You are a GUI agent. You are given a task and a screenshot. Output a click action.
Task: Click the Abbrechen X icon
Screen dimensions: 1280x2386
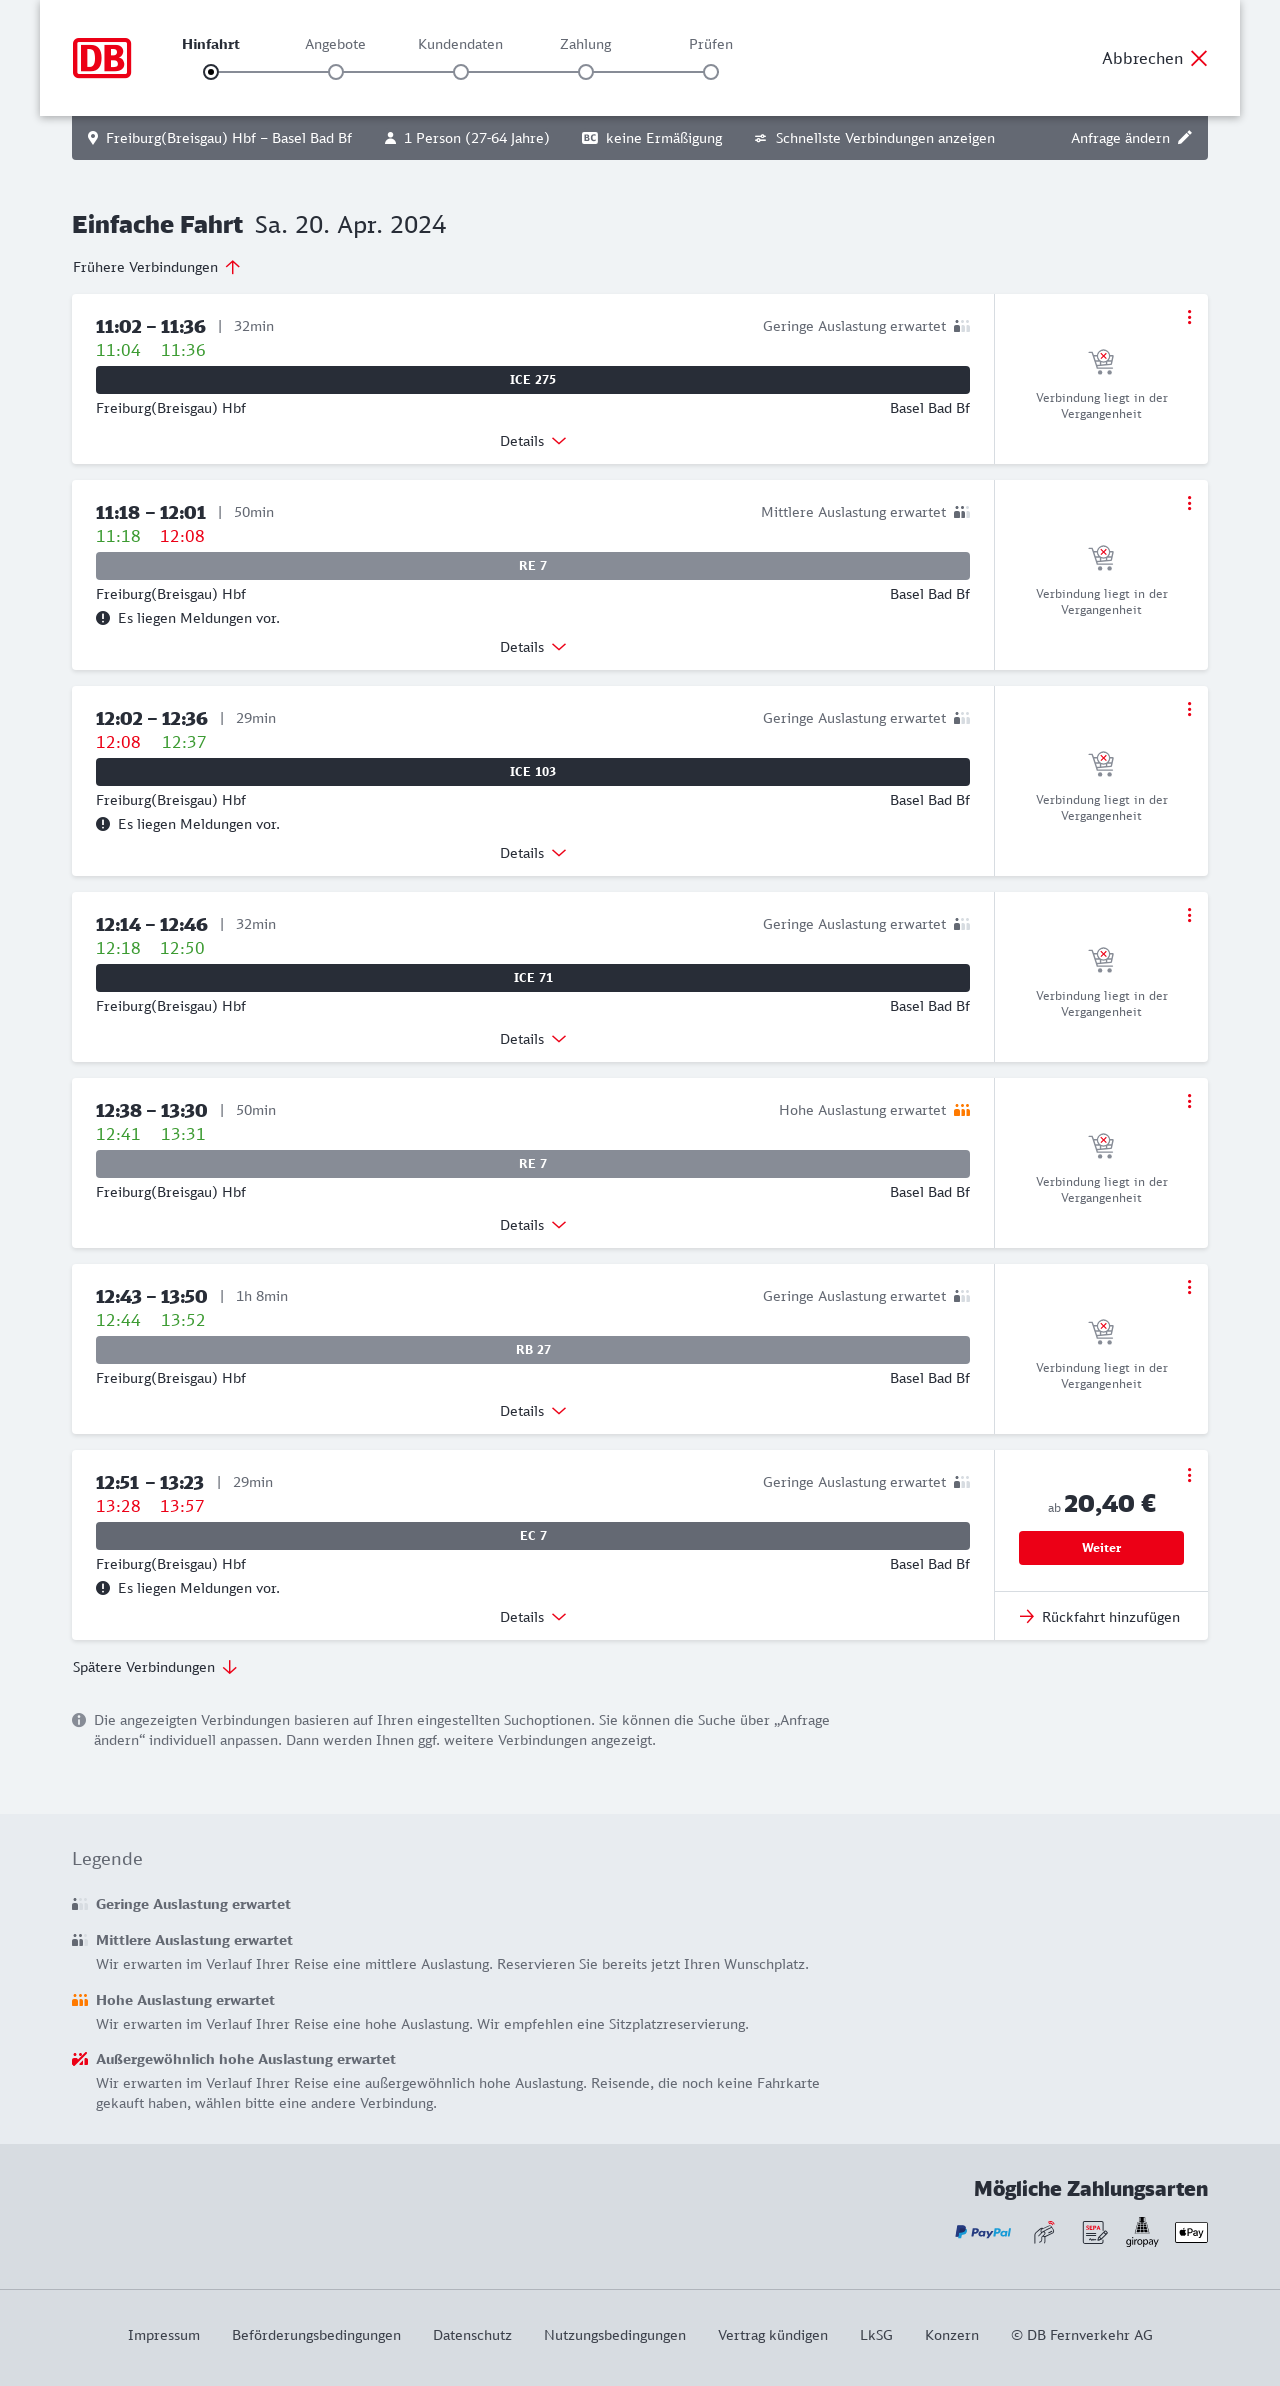(1199, 58)
